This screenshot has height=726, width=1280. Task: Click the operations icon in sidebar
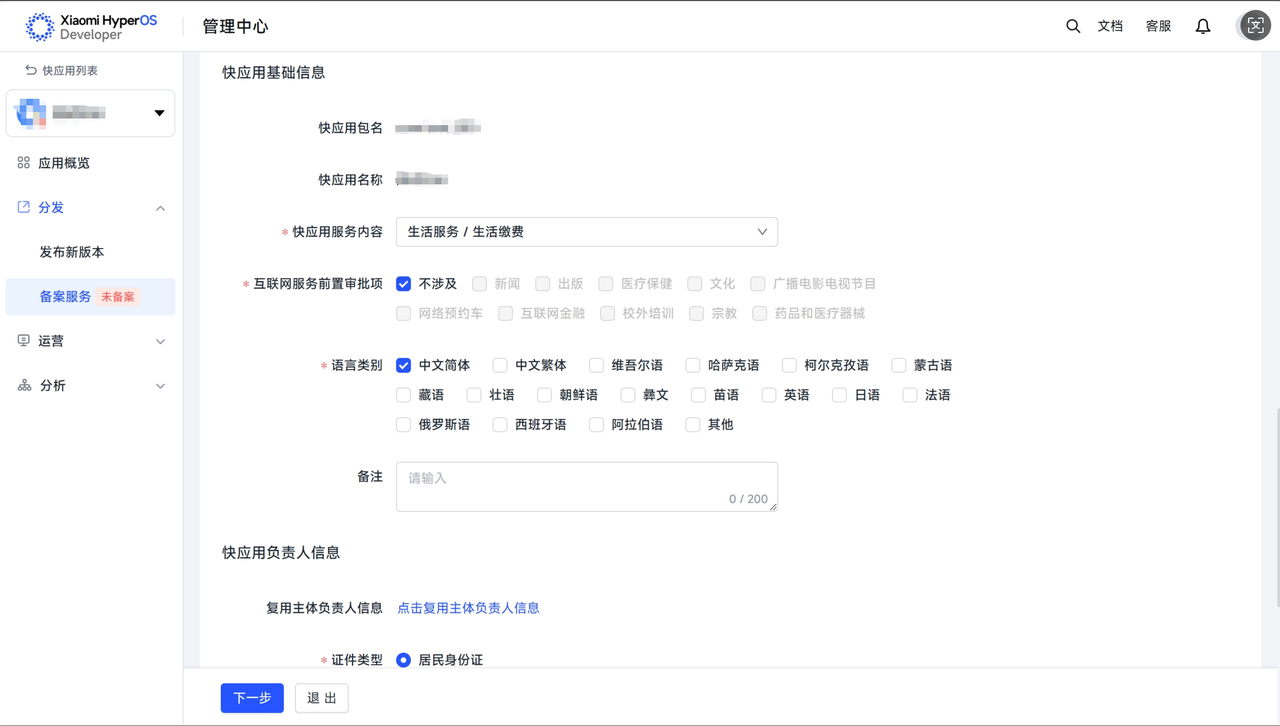[24, 341]
